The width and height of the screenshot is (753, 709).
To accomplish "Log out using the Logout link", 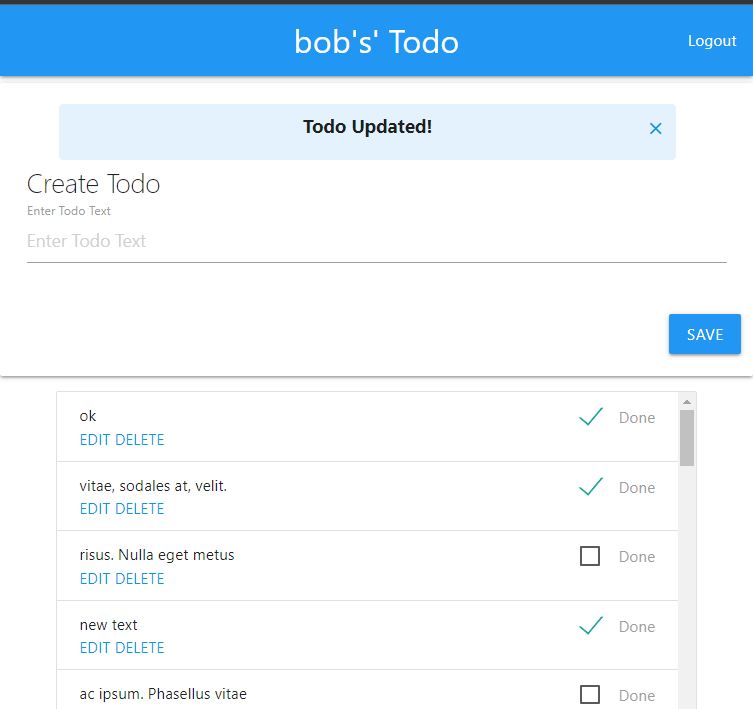I will click(x=712, y=41).
